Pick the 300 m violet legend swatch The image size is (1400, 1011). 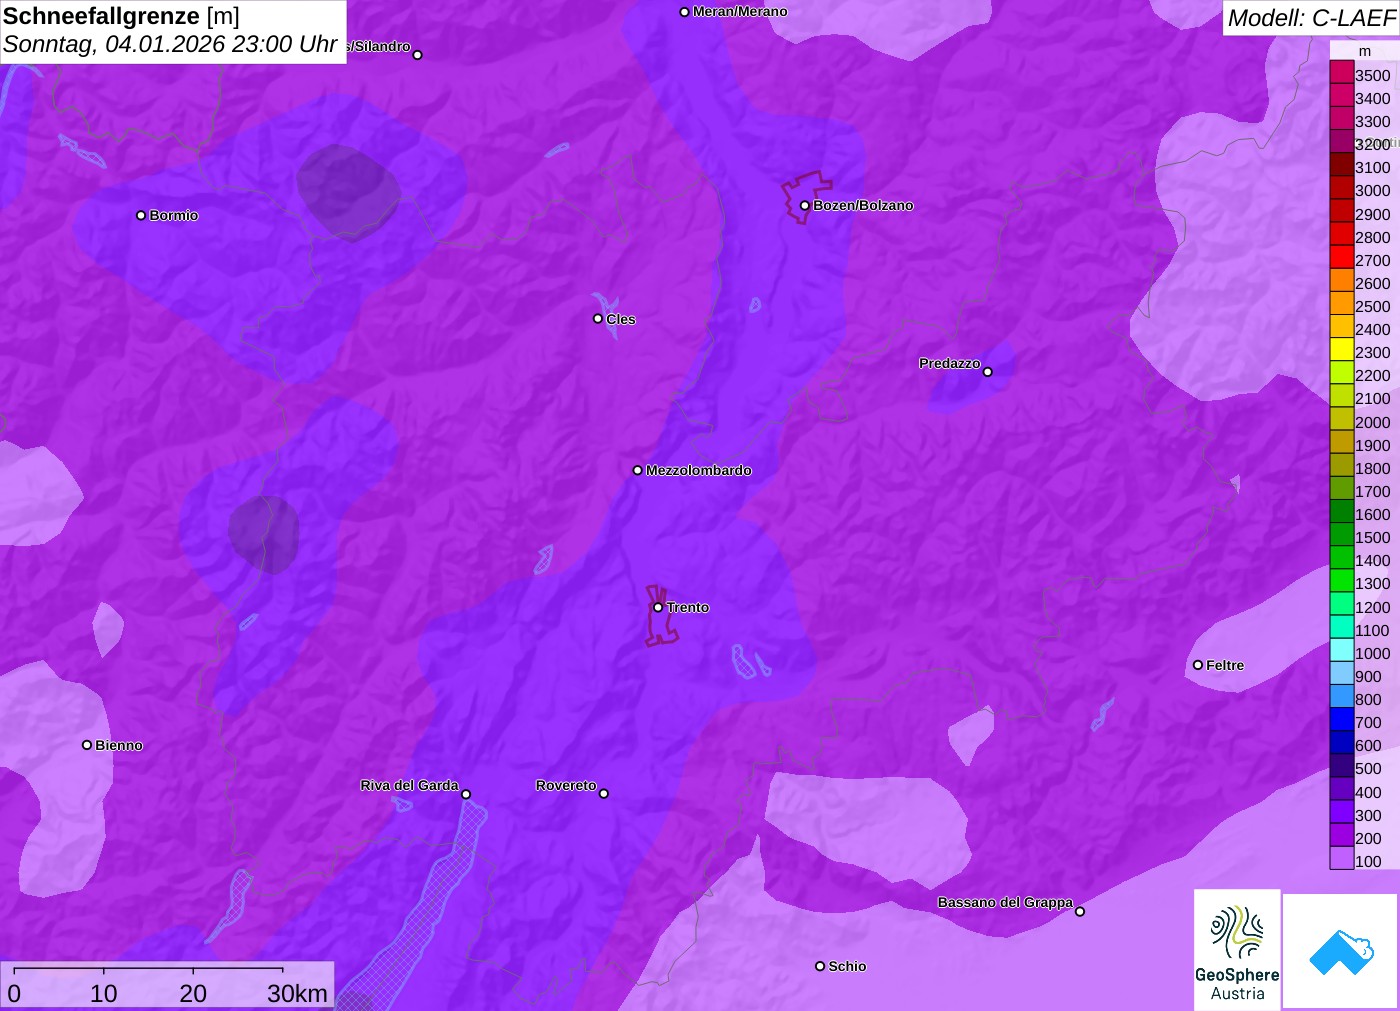pos(1342,812)
